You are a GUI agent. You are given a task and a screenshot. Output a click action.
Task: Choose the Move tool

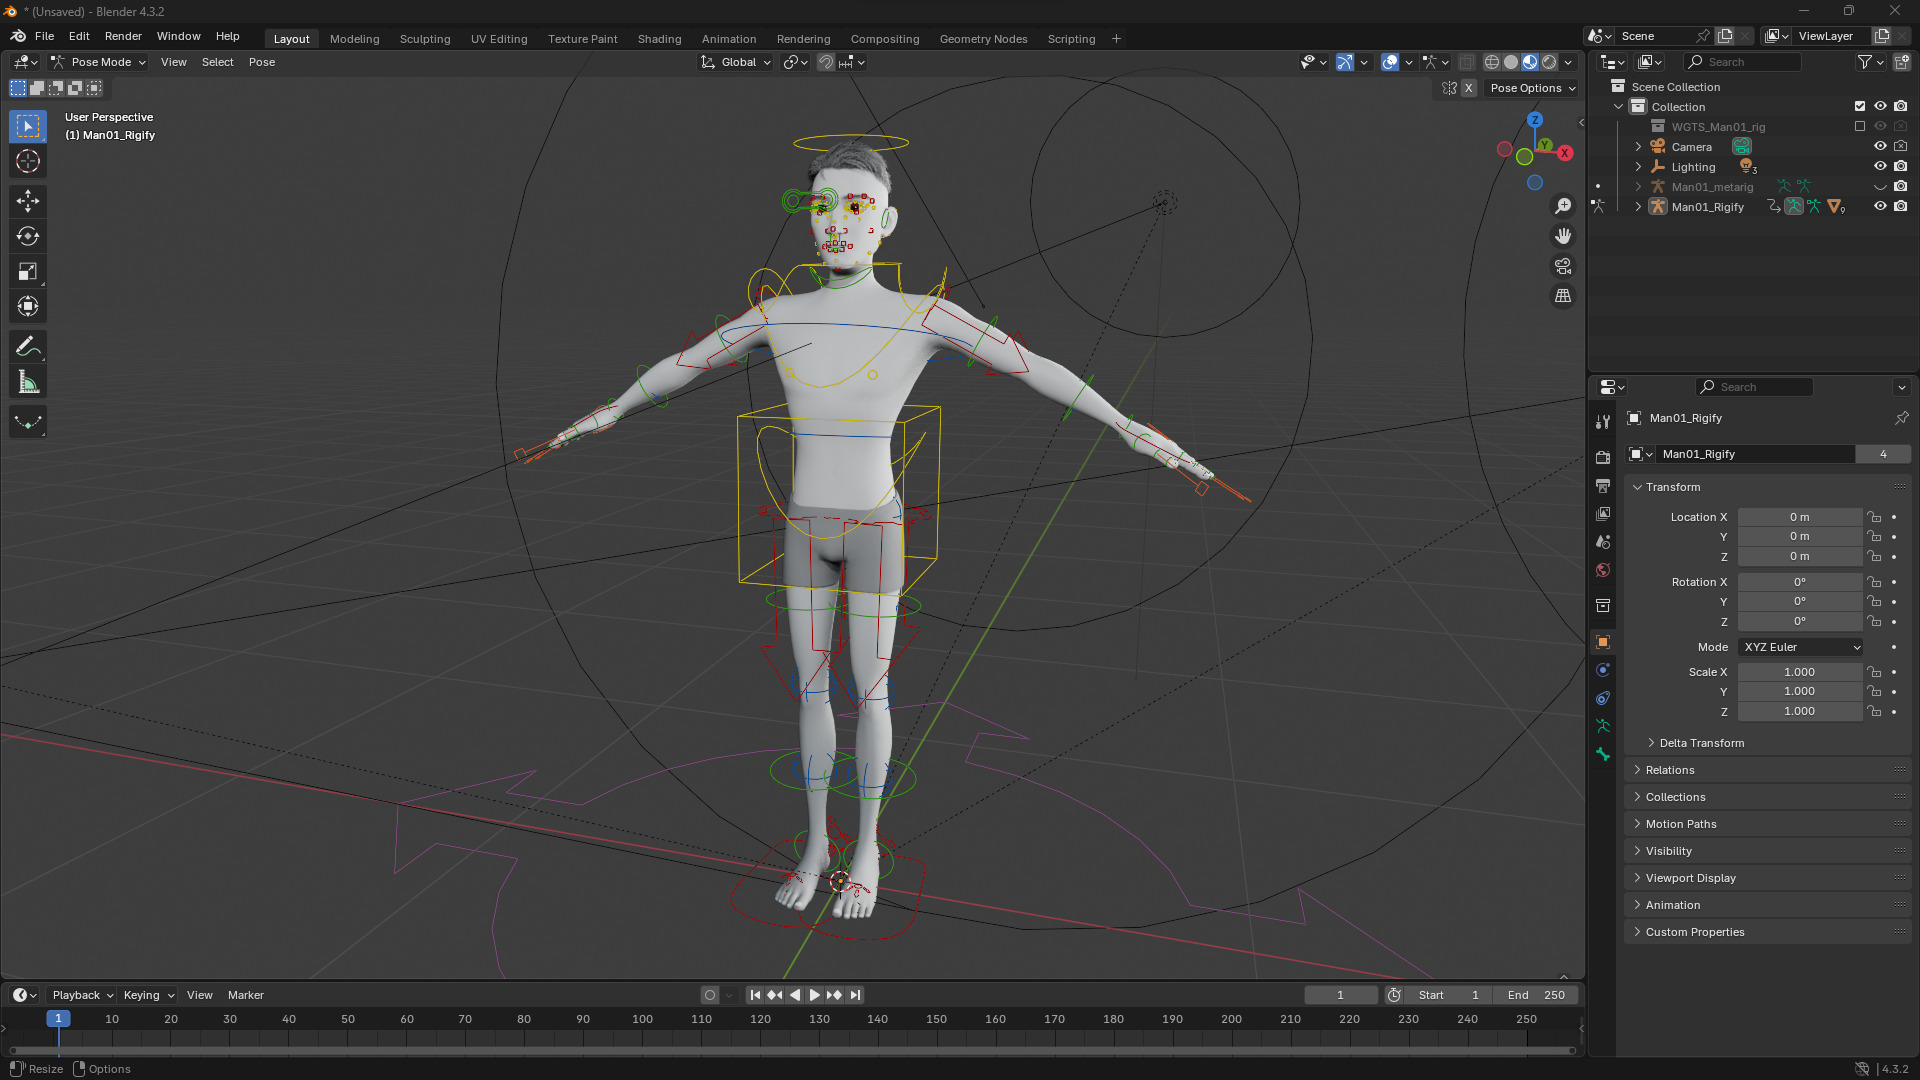coord(28,201)
